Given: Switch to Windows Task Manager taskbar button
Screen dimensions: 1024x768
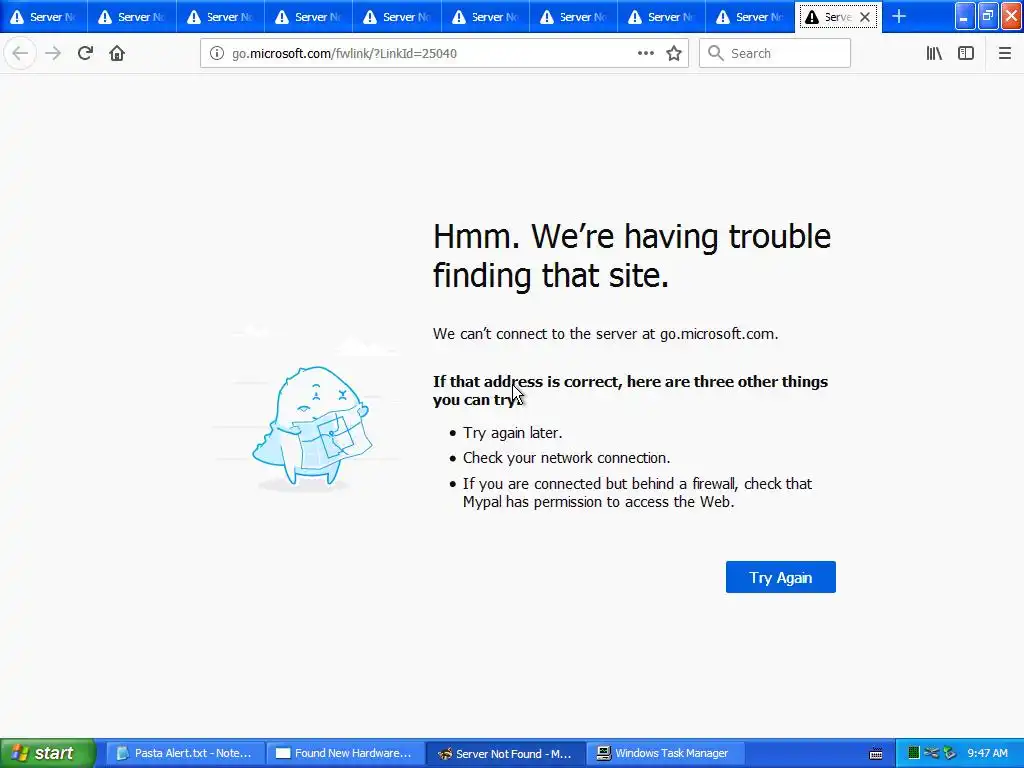Looking at the screenshot, I should (x=665, y=753).
